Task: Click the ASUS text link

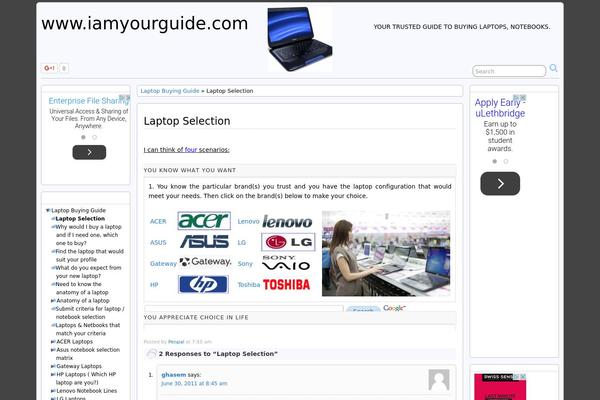Action: [x=158, y=242]
